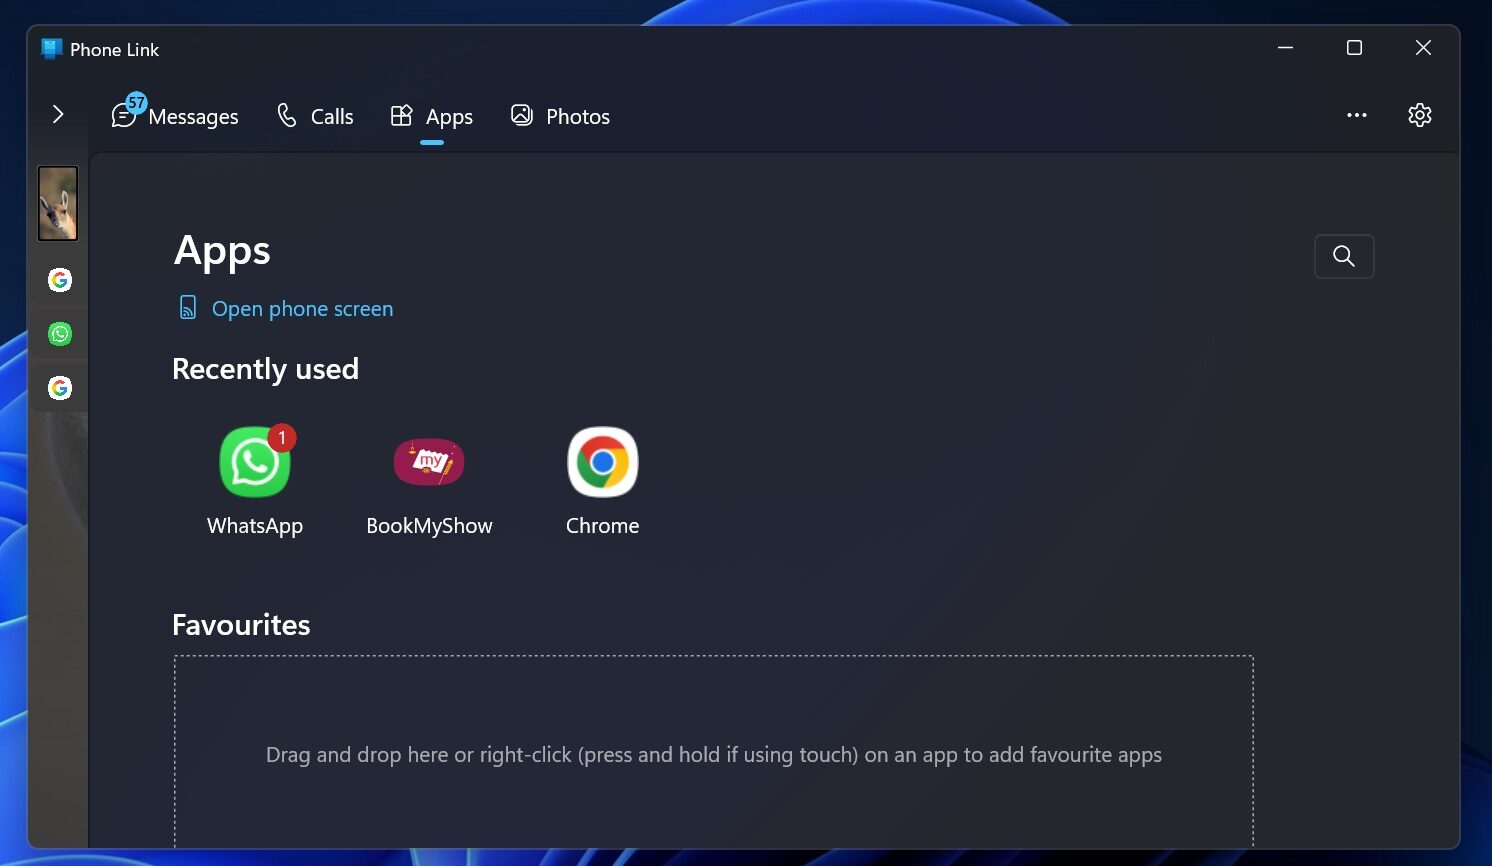Launch the BookMyShow app
The width and height of the screenshot is (1492, 866).
[x=429, y=463]
